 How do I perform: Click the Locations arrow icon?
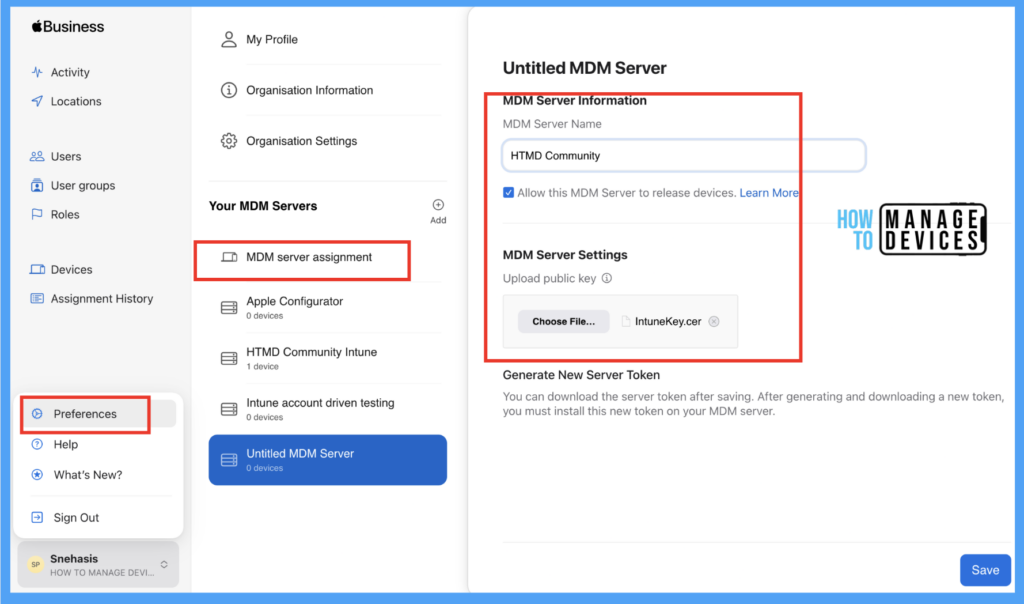coord(37,101)
